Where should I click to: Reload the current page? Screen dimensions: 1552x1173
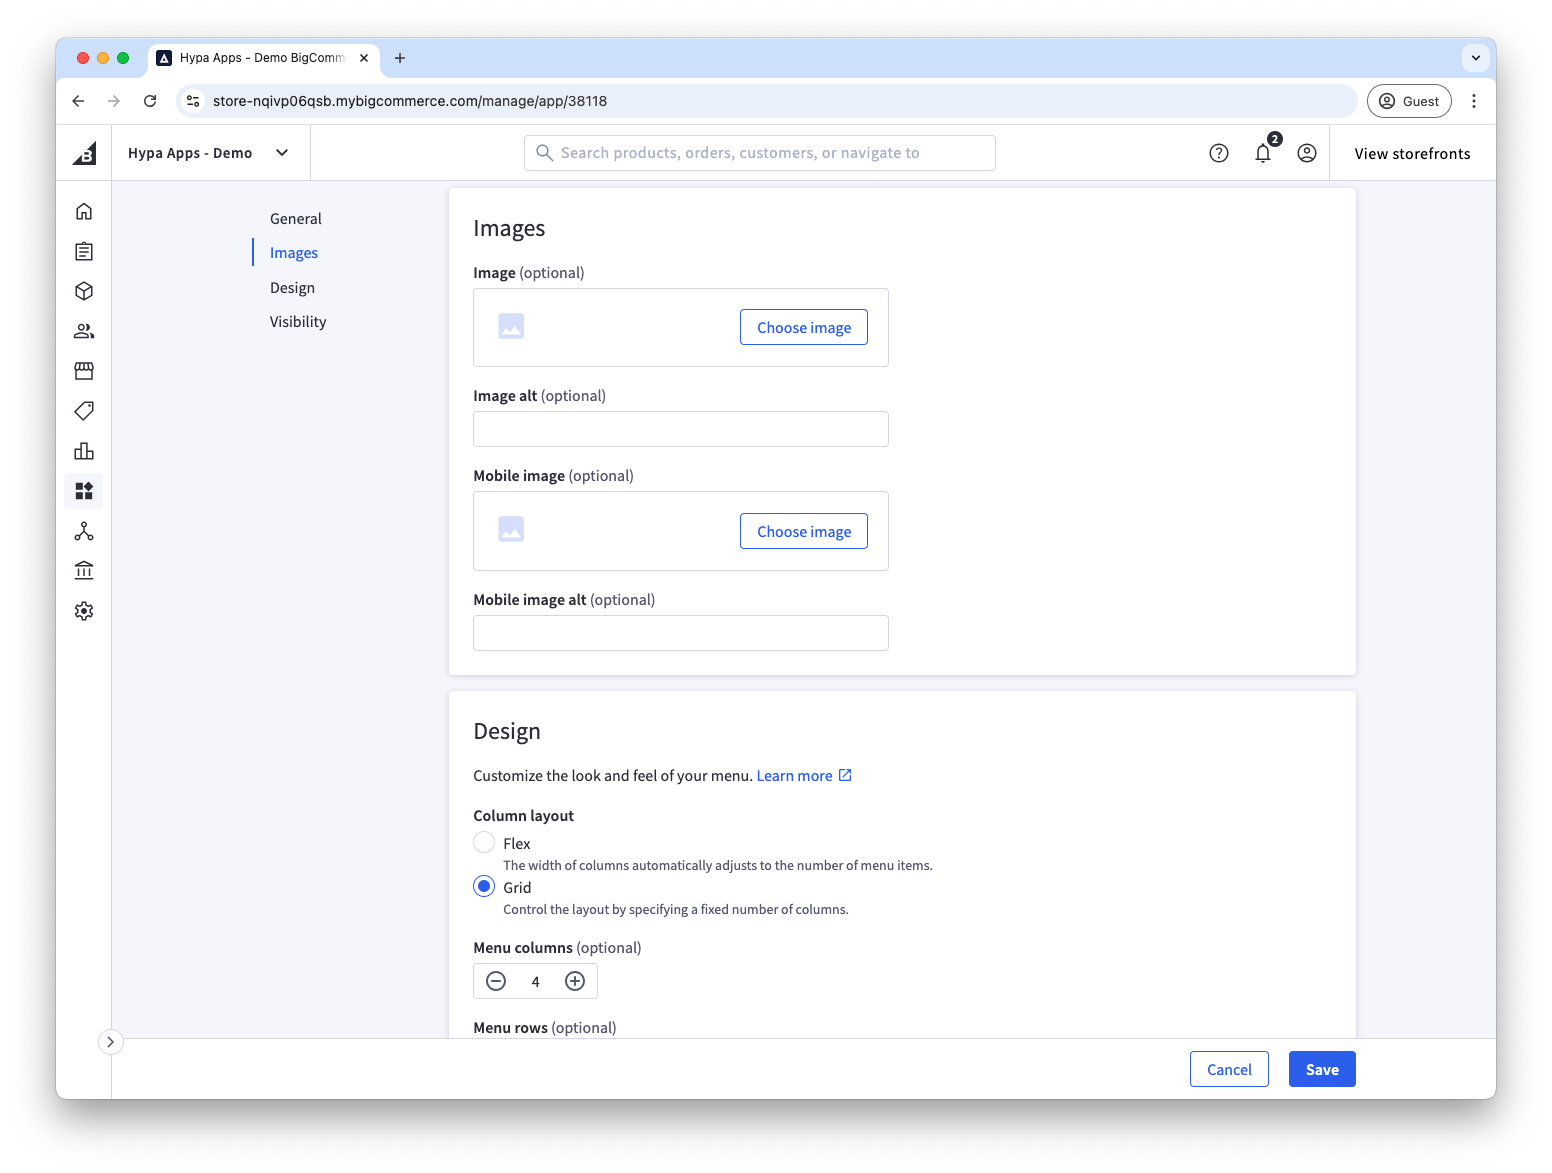150,101
